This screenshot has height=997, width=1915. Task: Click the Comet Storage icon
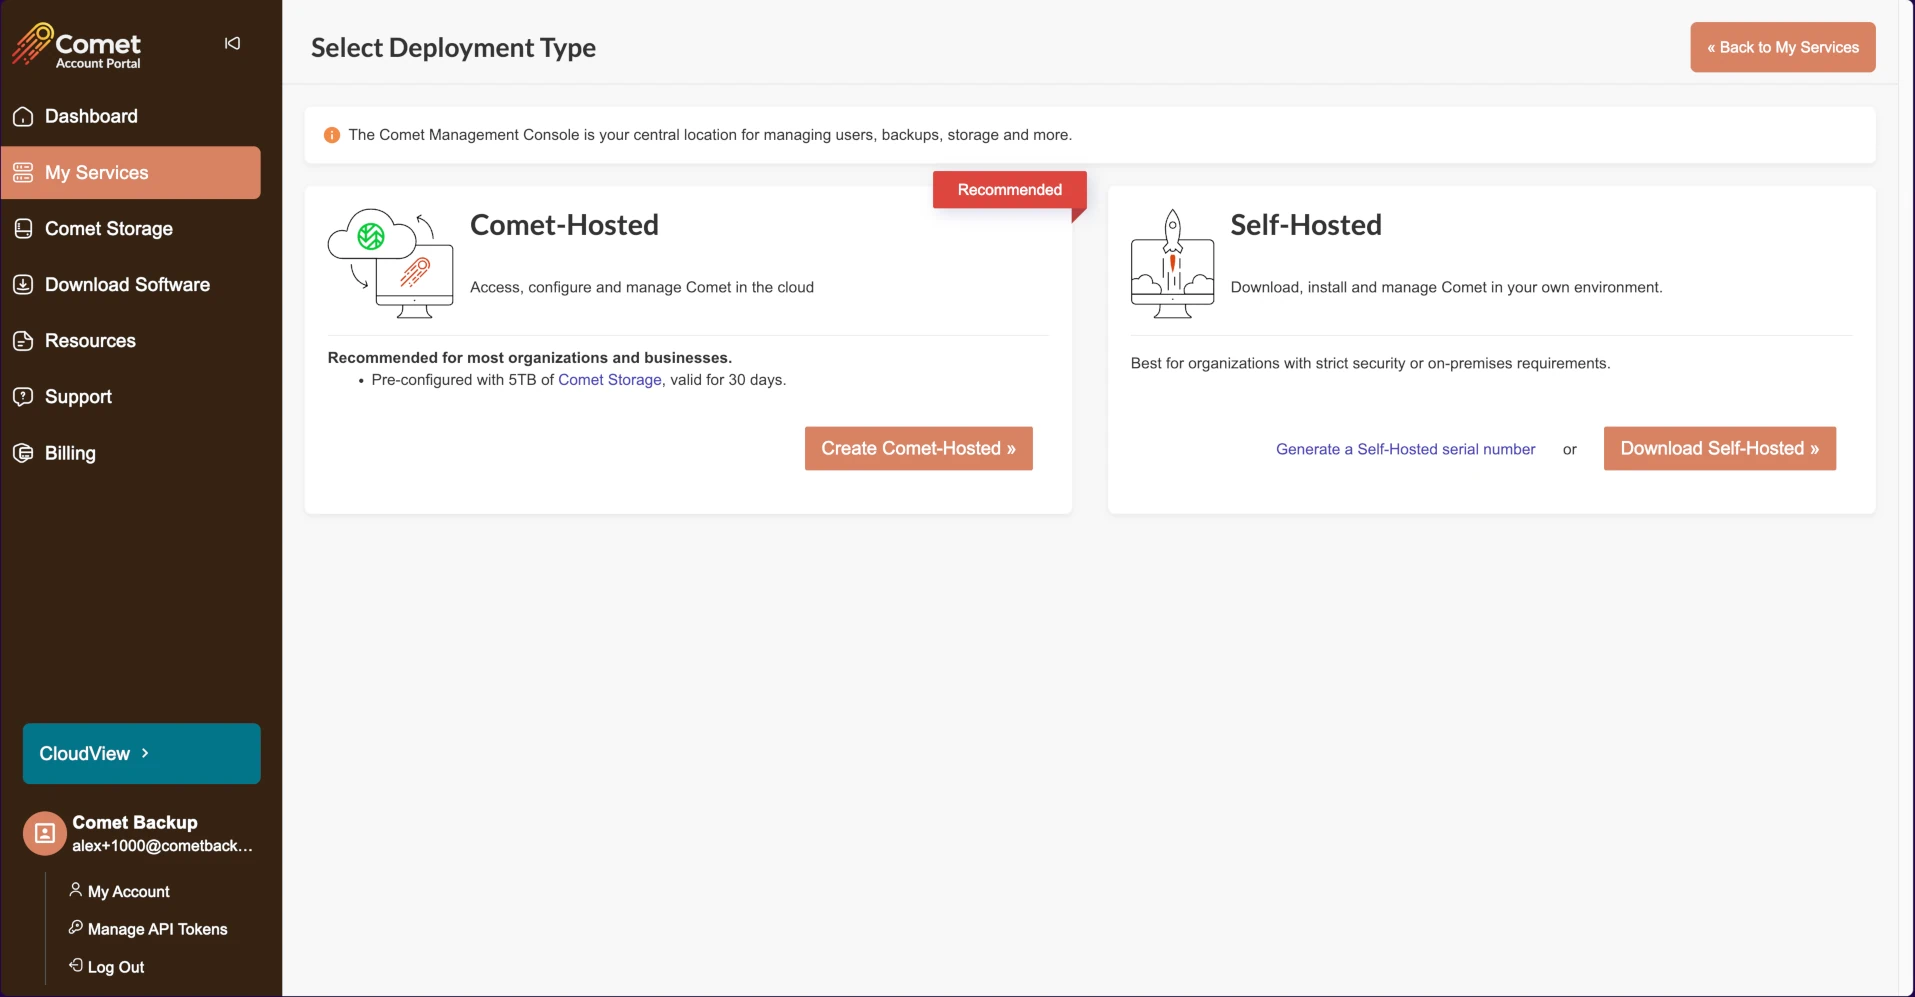(23, 229)
